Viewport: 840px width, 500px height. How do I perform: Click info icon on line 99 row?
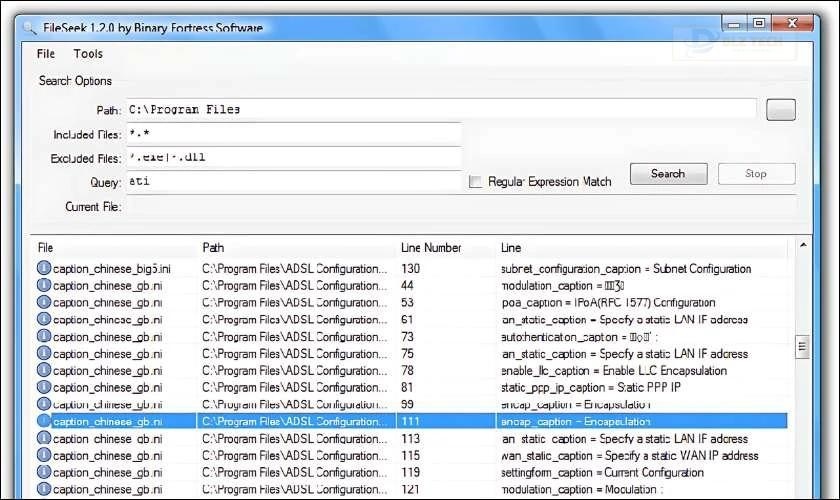[x=43, y=404]
